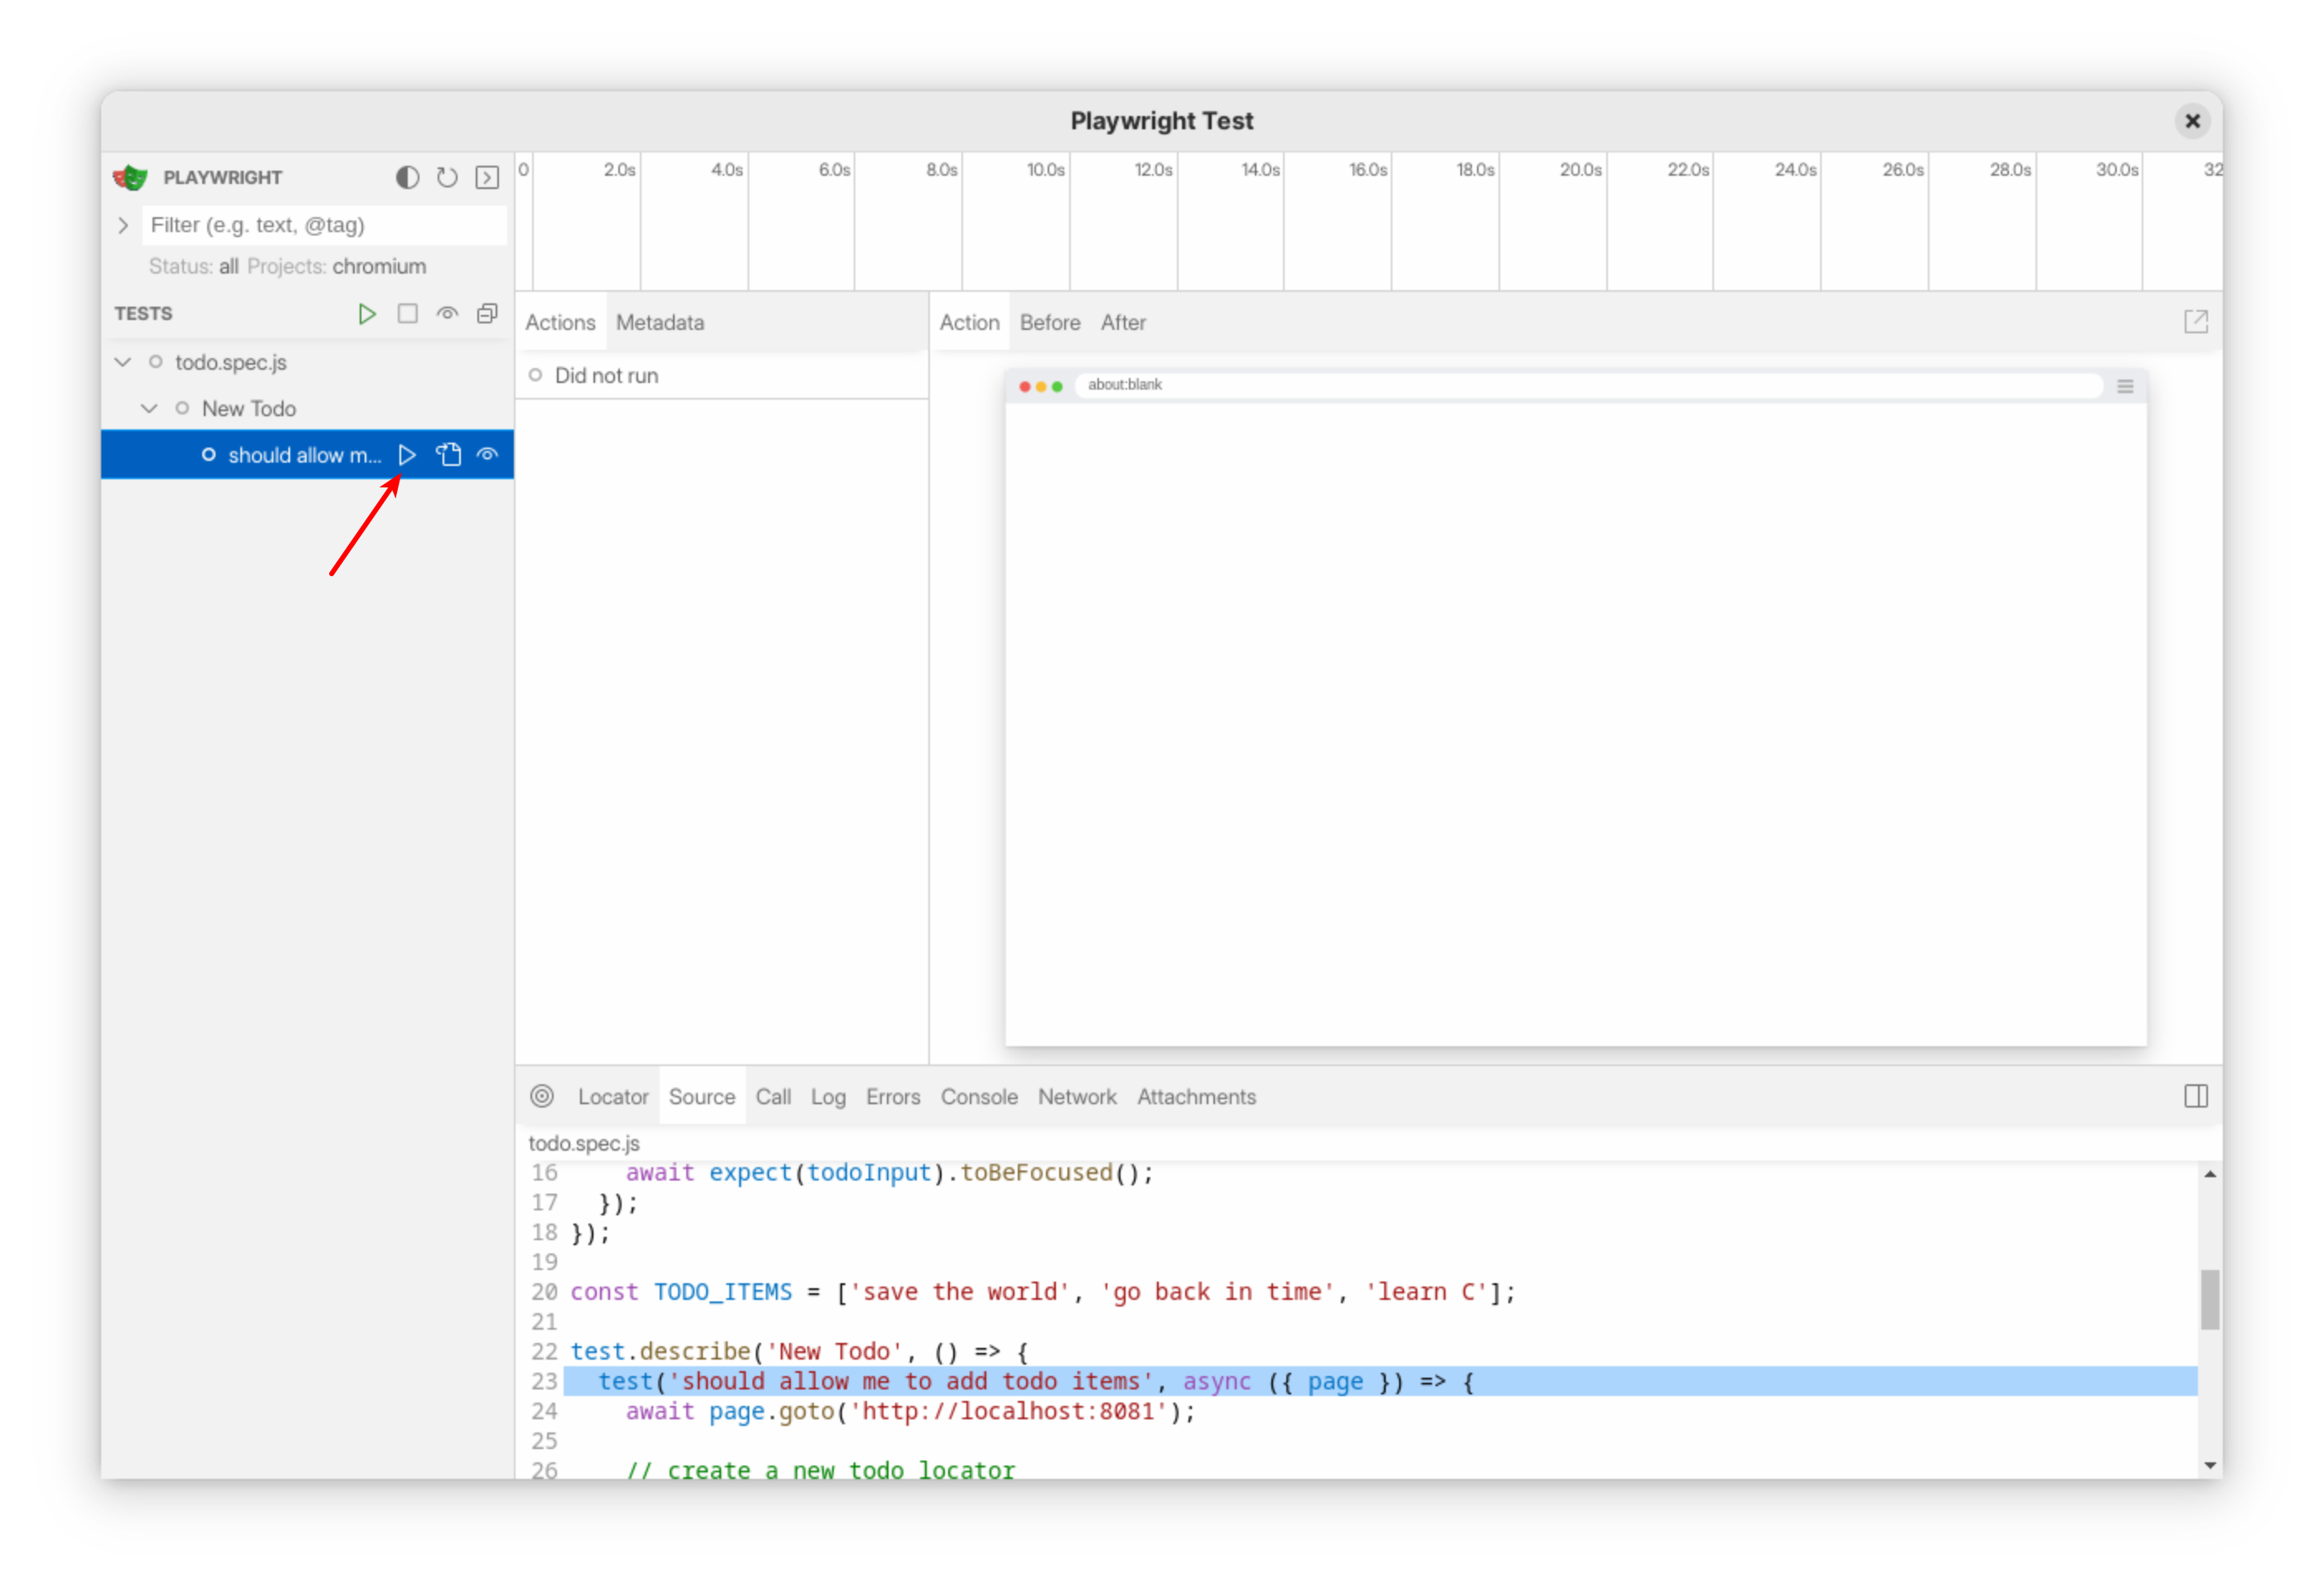Toggle the color theme icon
The width and height of the screenshot is (2324, 1590).
(407, 178)
